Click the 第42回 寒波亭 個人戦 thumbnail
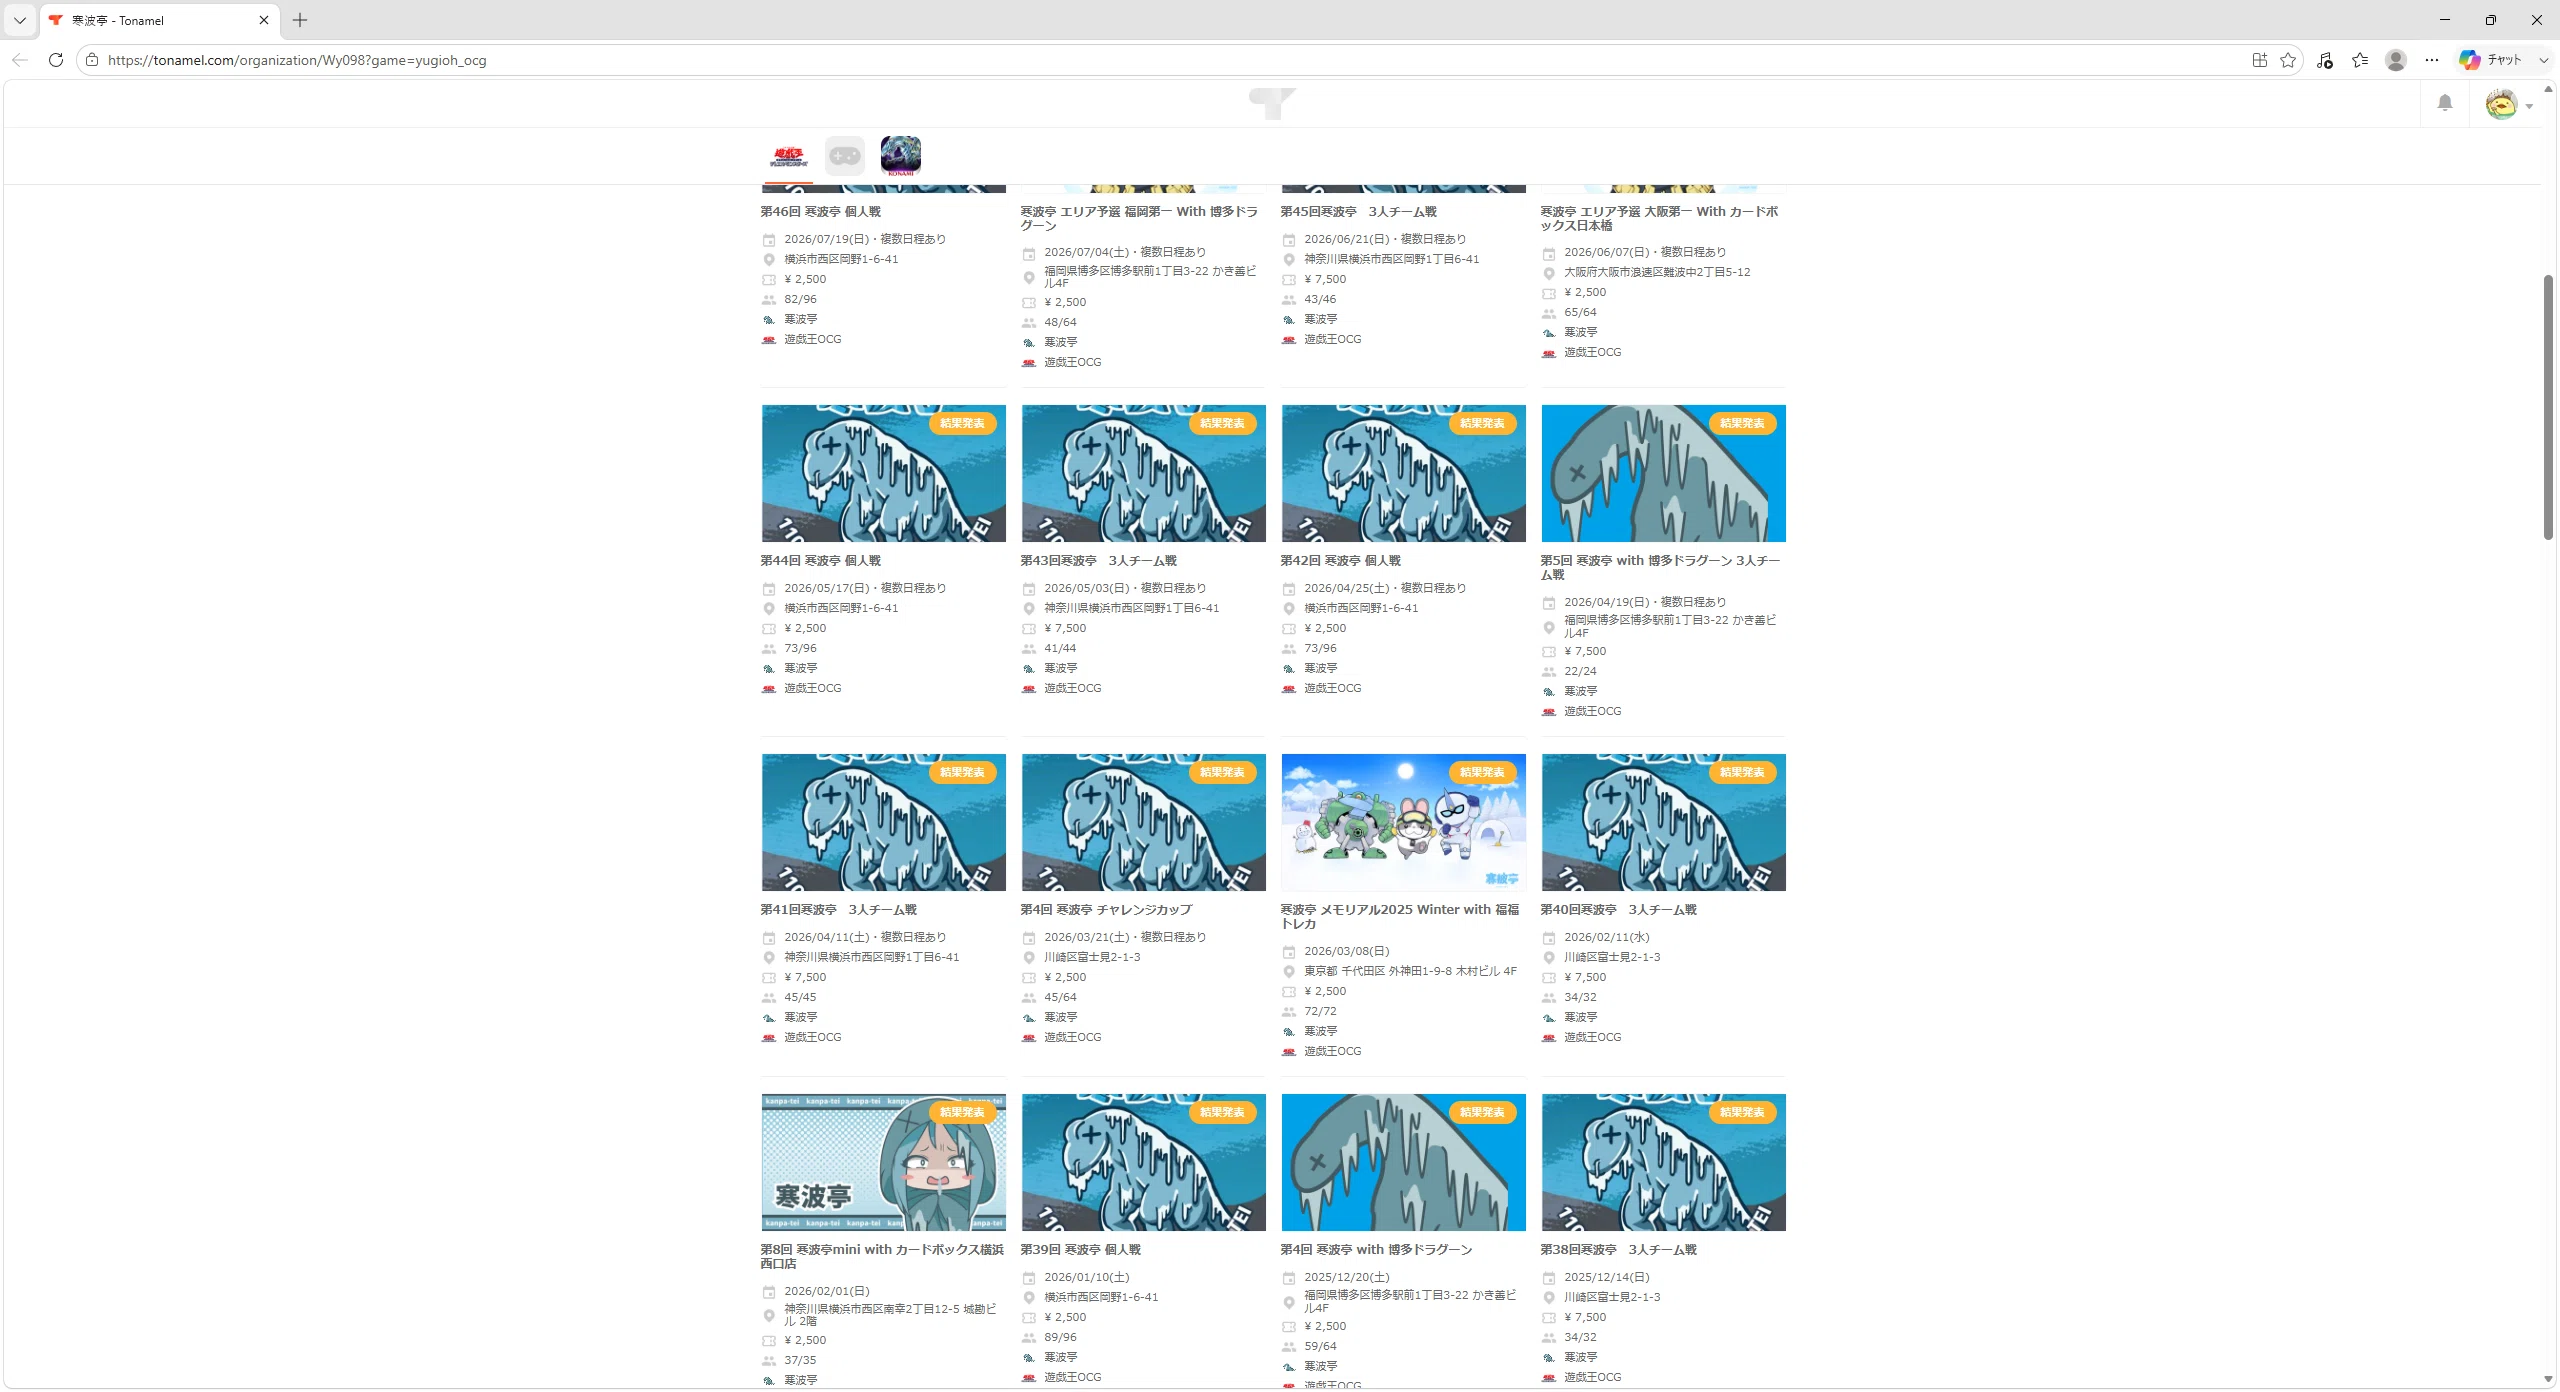The width and height of the screenshot is (2560, 1392). 1404,473
